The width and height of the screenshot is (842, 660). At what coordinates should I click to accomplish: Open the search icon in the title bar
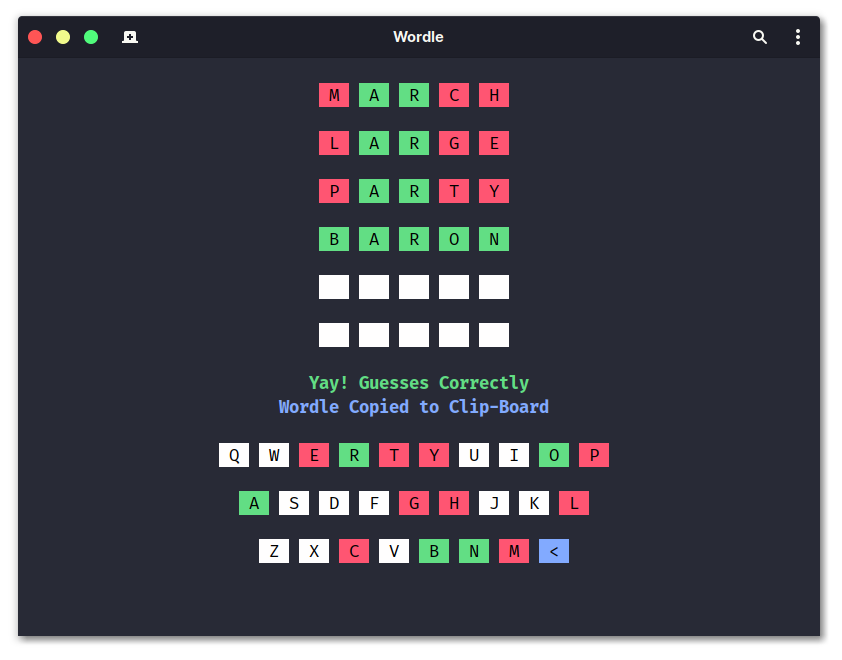coord(760,36)
